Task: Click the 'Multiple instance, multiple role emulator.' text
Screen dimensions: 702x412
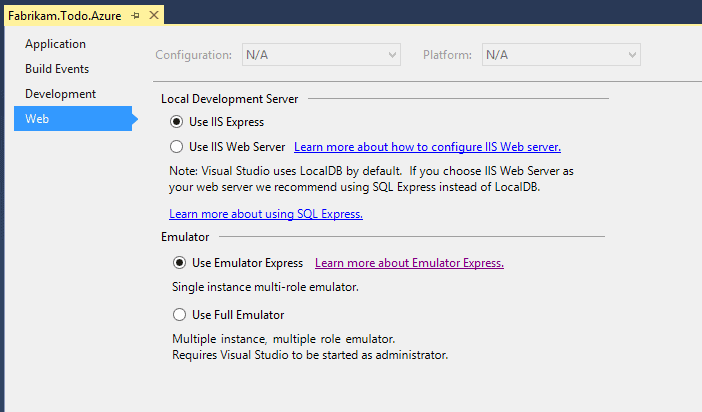Action: tap(283, 339)
